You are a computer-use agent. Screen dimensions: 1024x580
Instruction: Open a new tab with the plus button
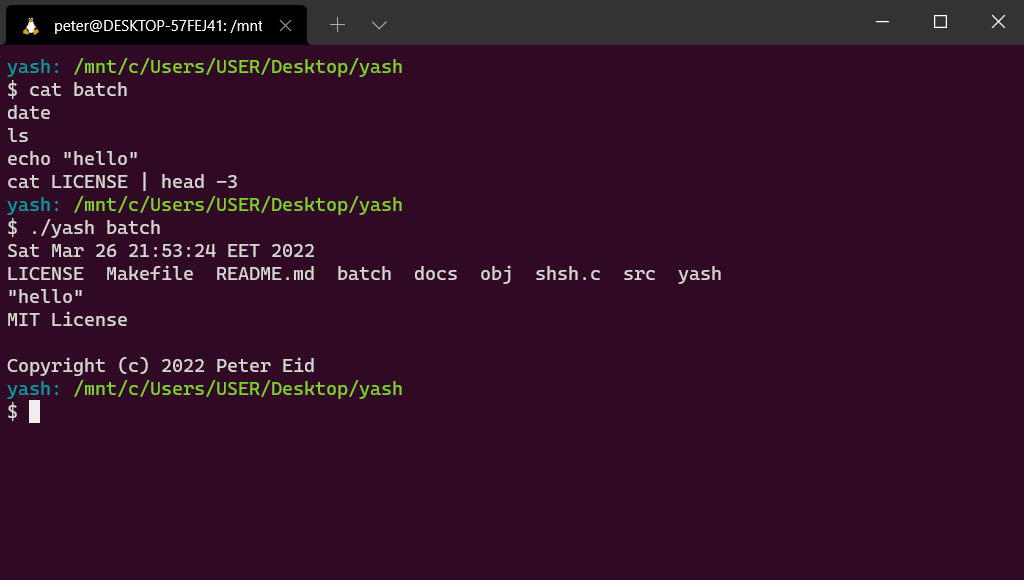(x=337, y=25)
